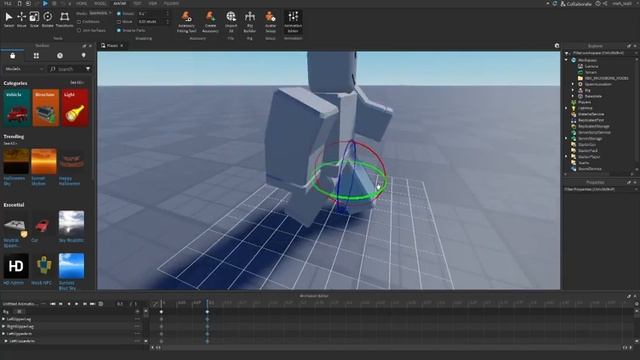
Task: Open the Toolbox marketplace bag tab
Action: 13,56
